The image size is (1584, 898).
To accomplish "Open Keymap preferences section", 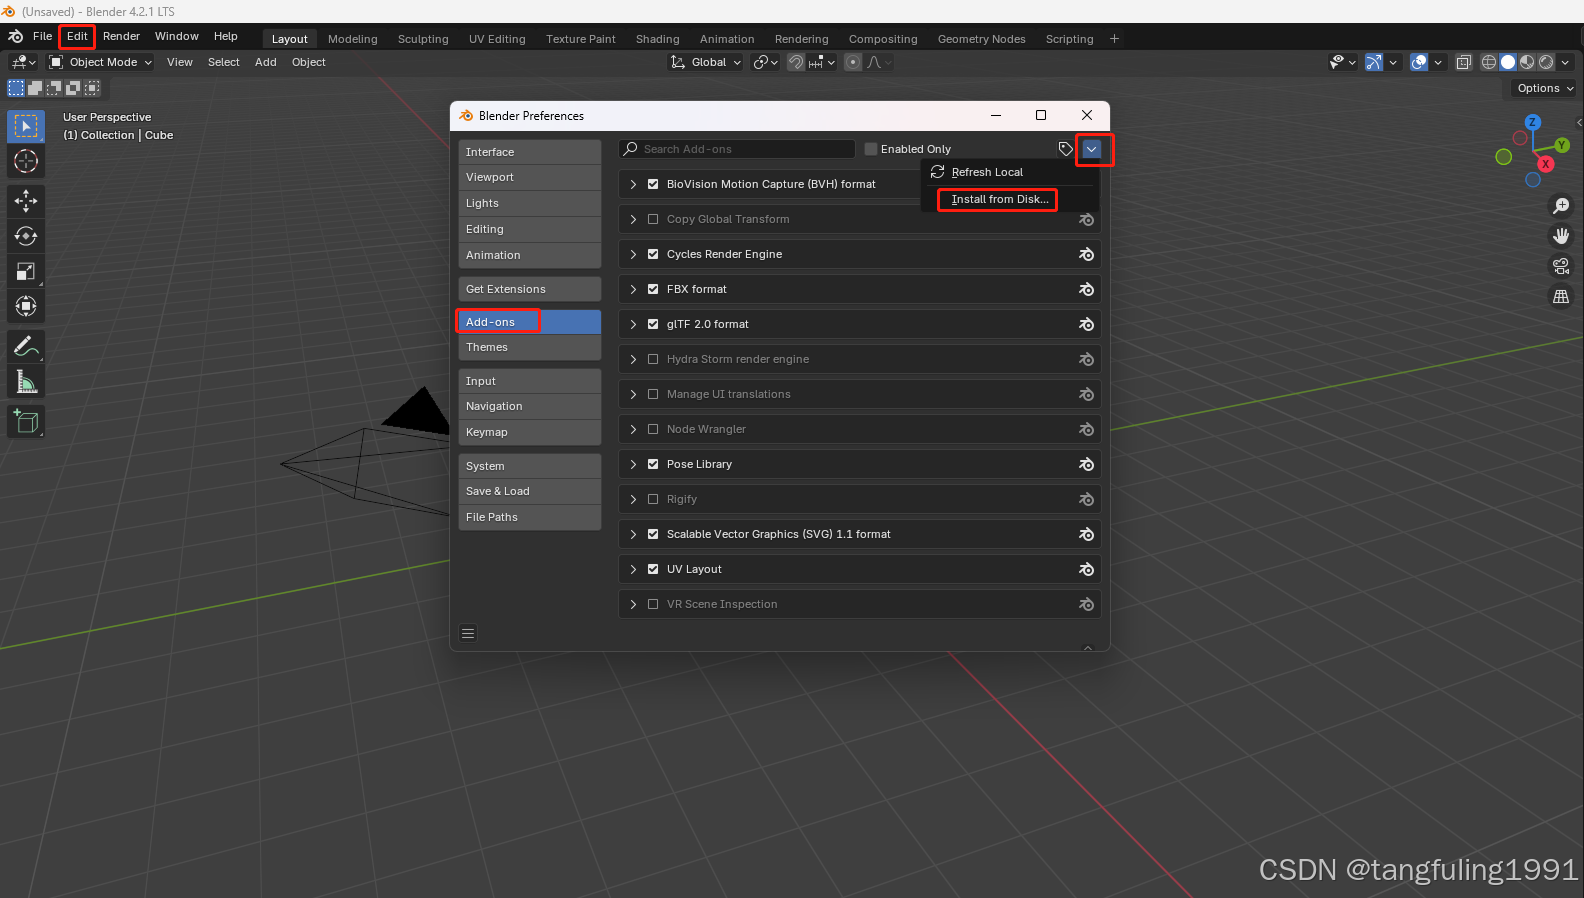I will click(x=530, y=432).
